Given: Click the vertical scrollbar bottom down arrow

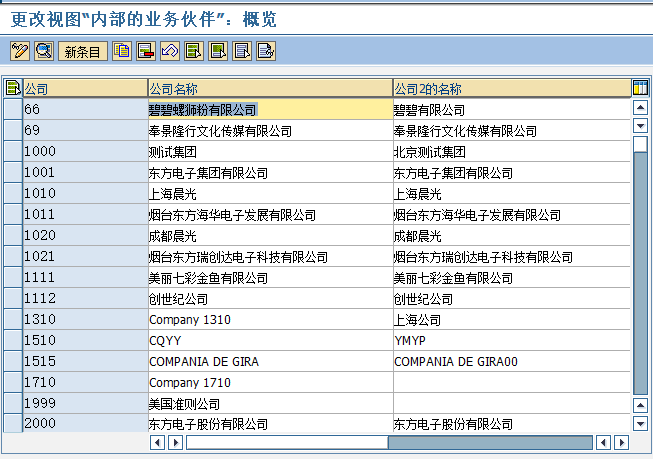Looking at the screenshot, I should (x=640, y=424).
